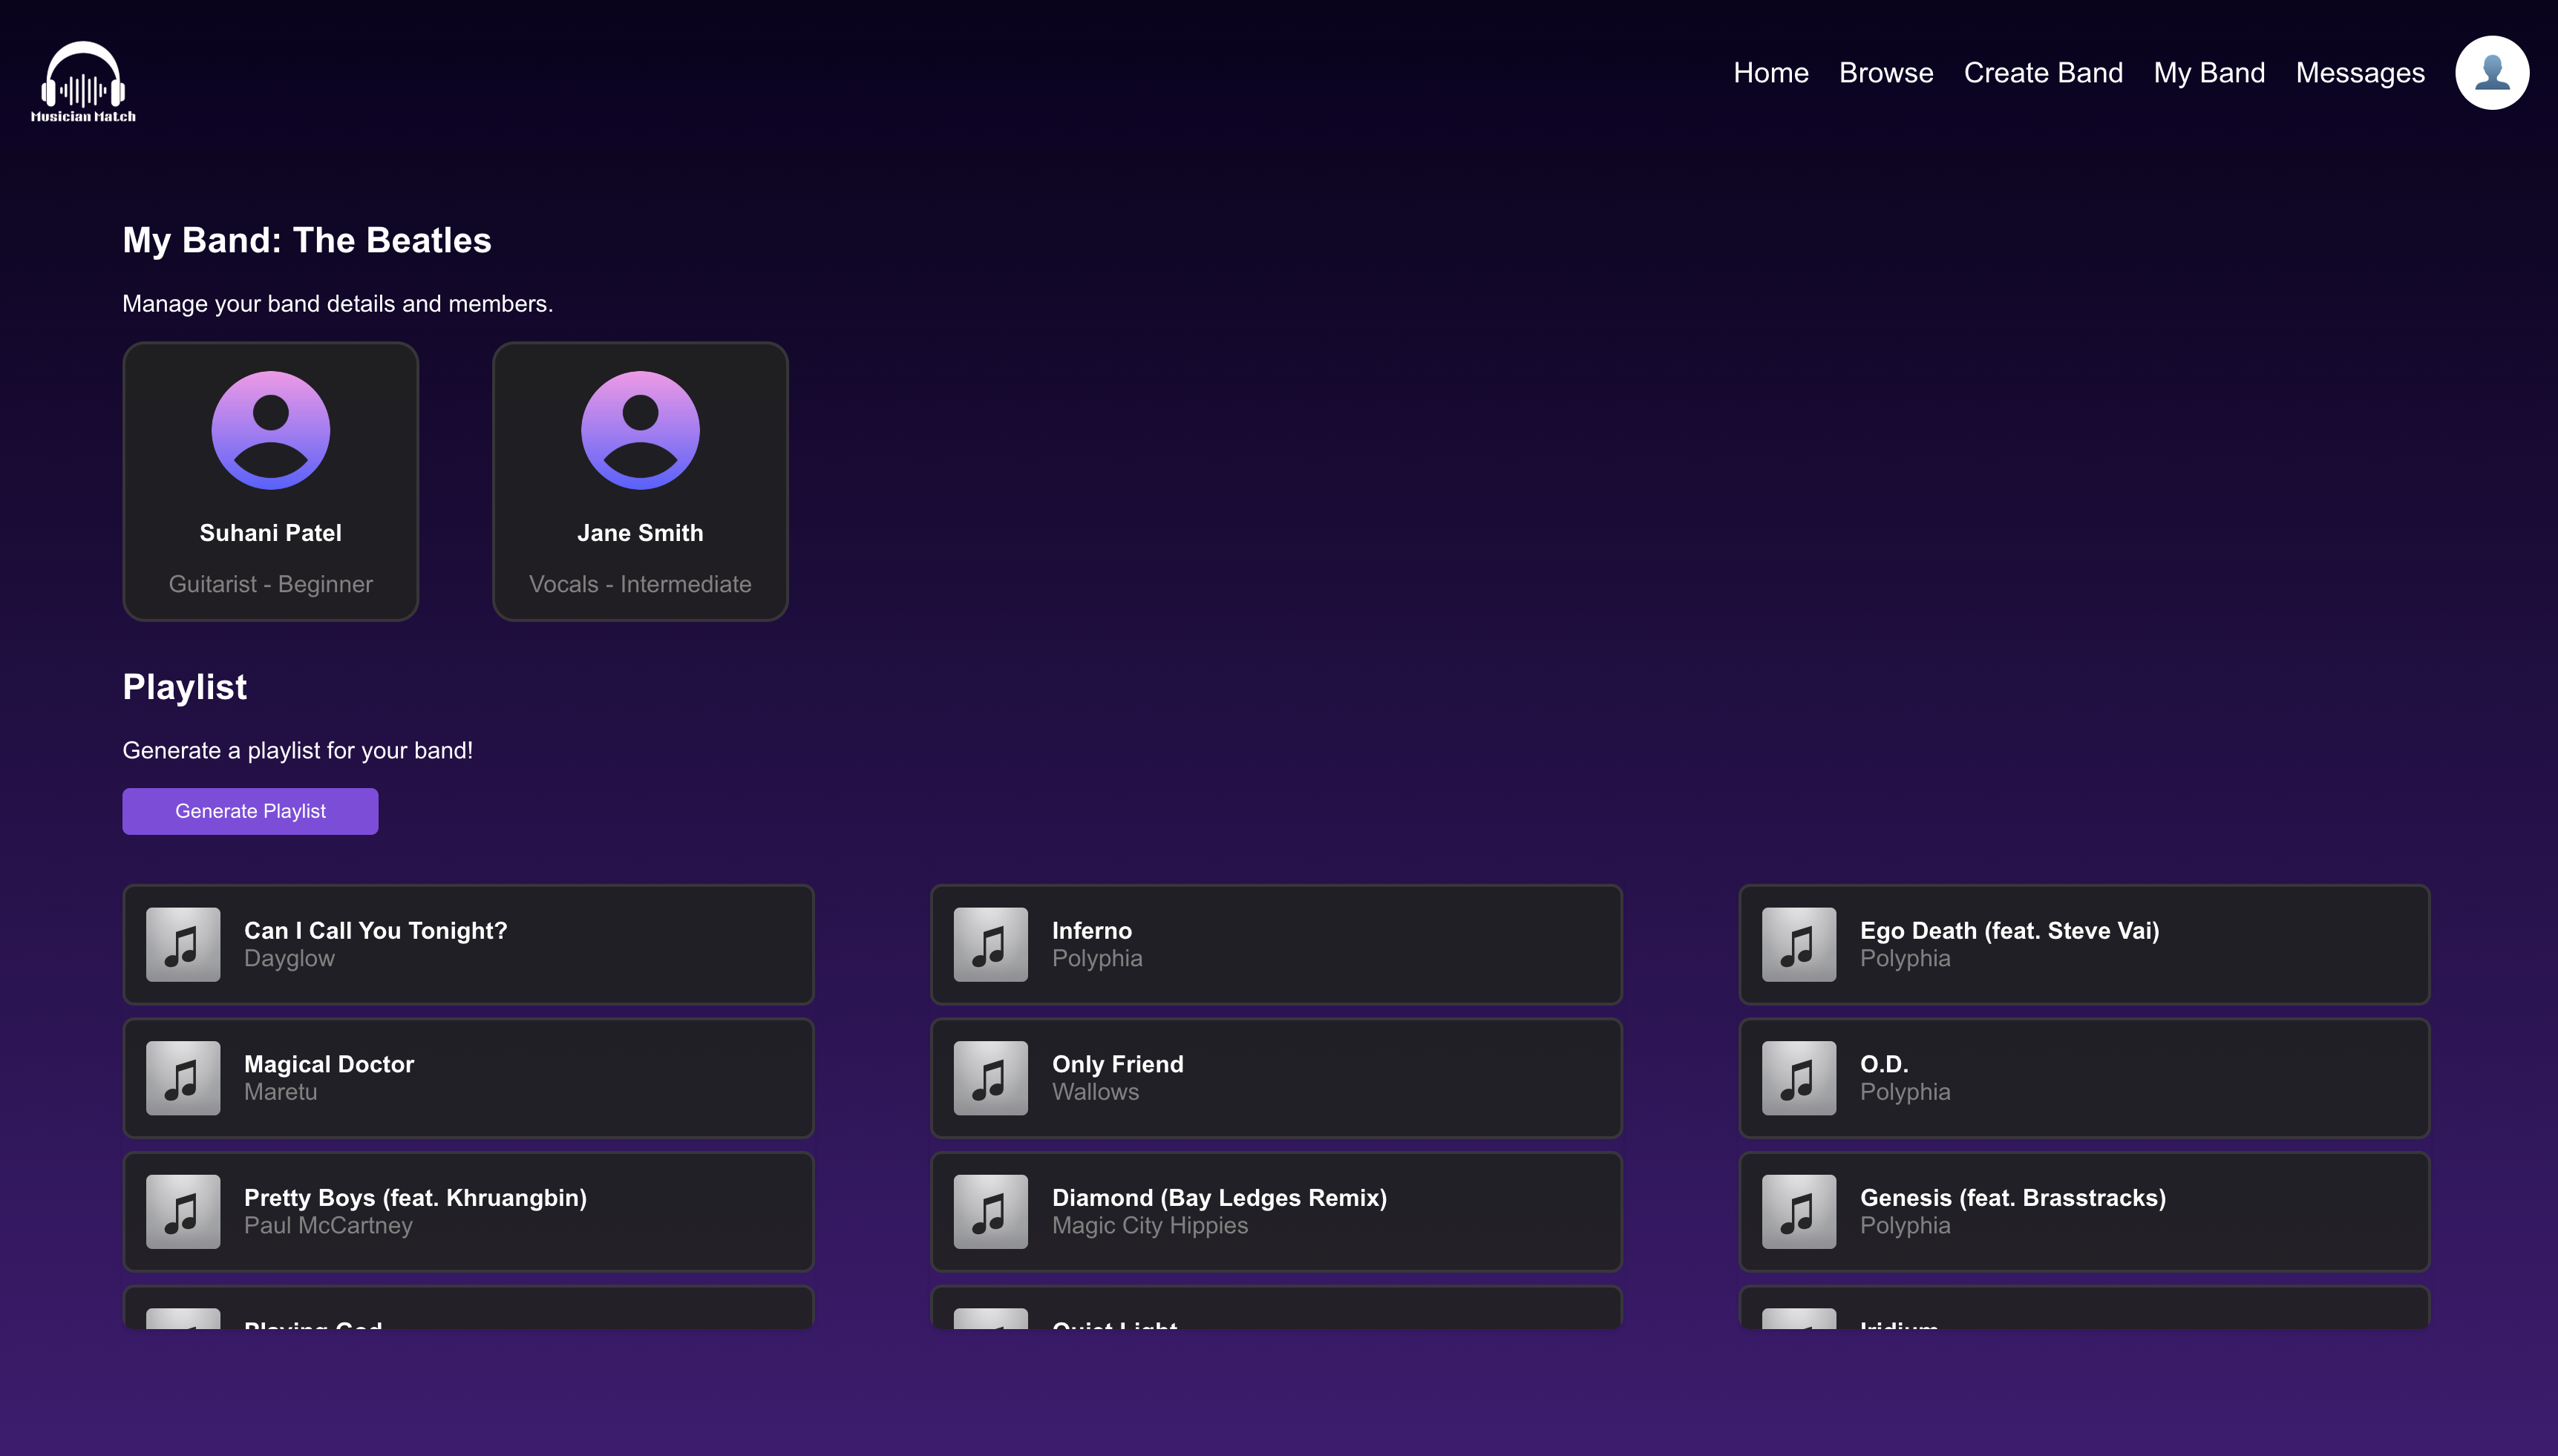The height and width of the screenshot is (1456, 2558).
Task: Click music note icon for Inferno
Action: 990,944
